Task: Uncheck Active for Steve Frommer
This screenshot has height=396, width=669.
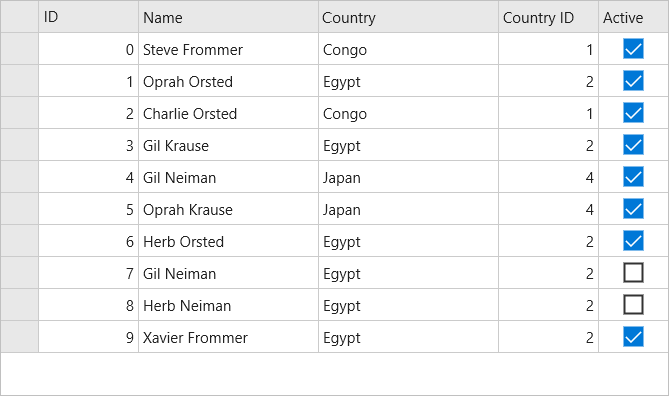Action: point(633,49)
